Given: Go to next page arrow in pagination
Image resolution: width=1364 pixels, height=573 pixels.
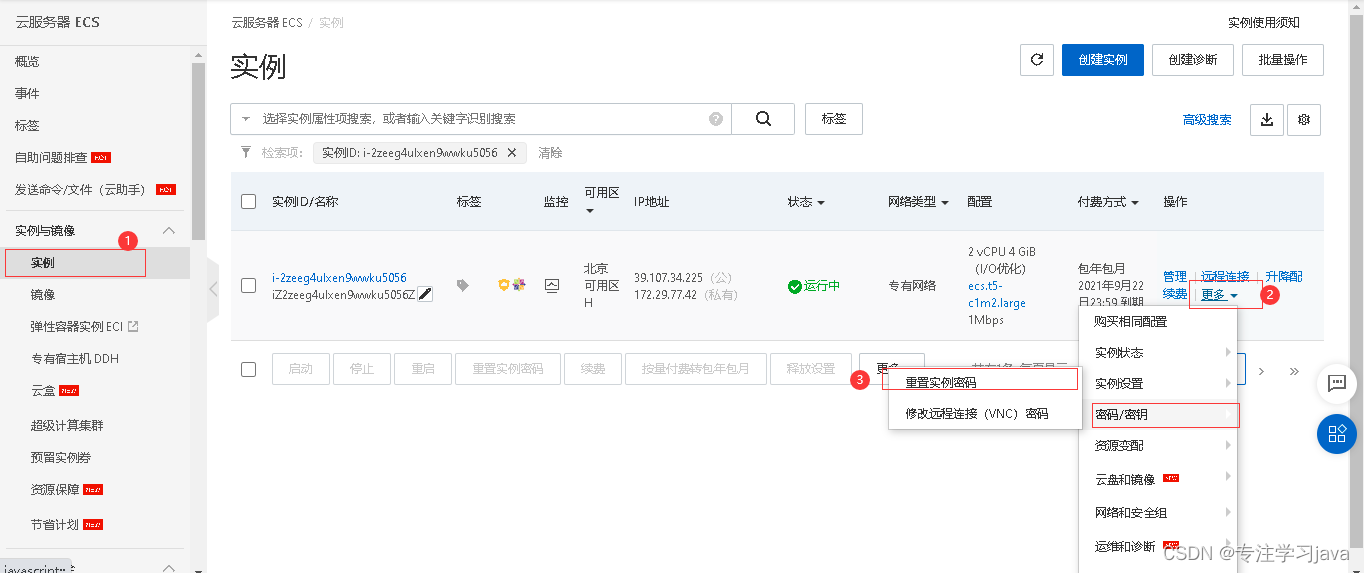Looking at the screenshot, I should tap(1262, 371).
